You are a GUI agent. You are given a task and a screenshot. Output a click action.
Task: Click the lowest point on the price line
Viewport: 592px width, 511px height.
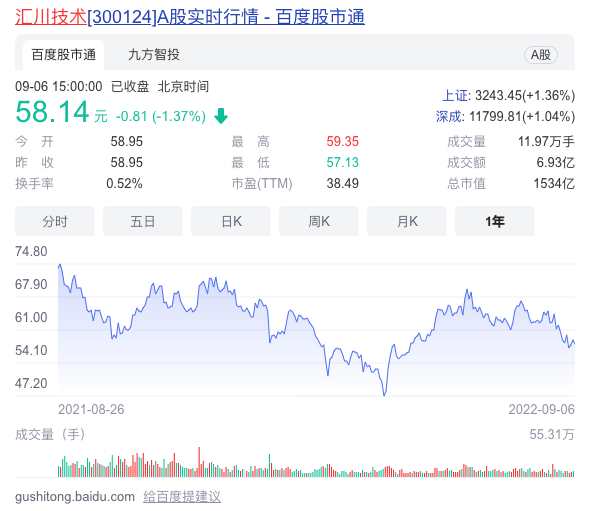pos(384,395)
